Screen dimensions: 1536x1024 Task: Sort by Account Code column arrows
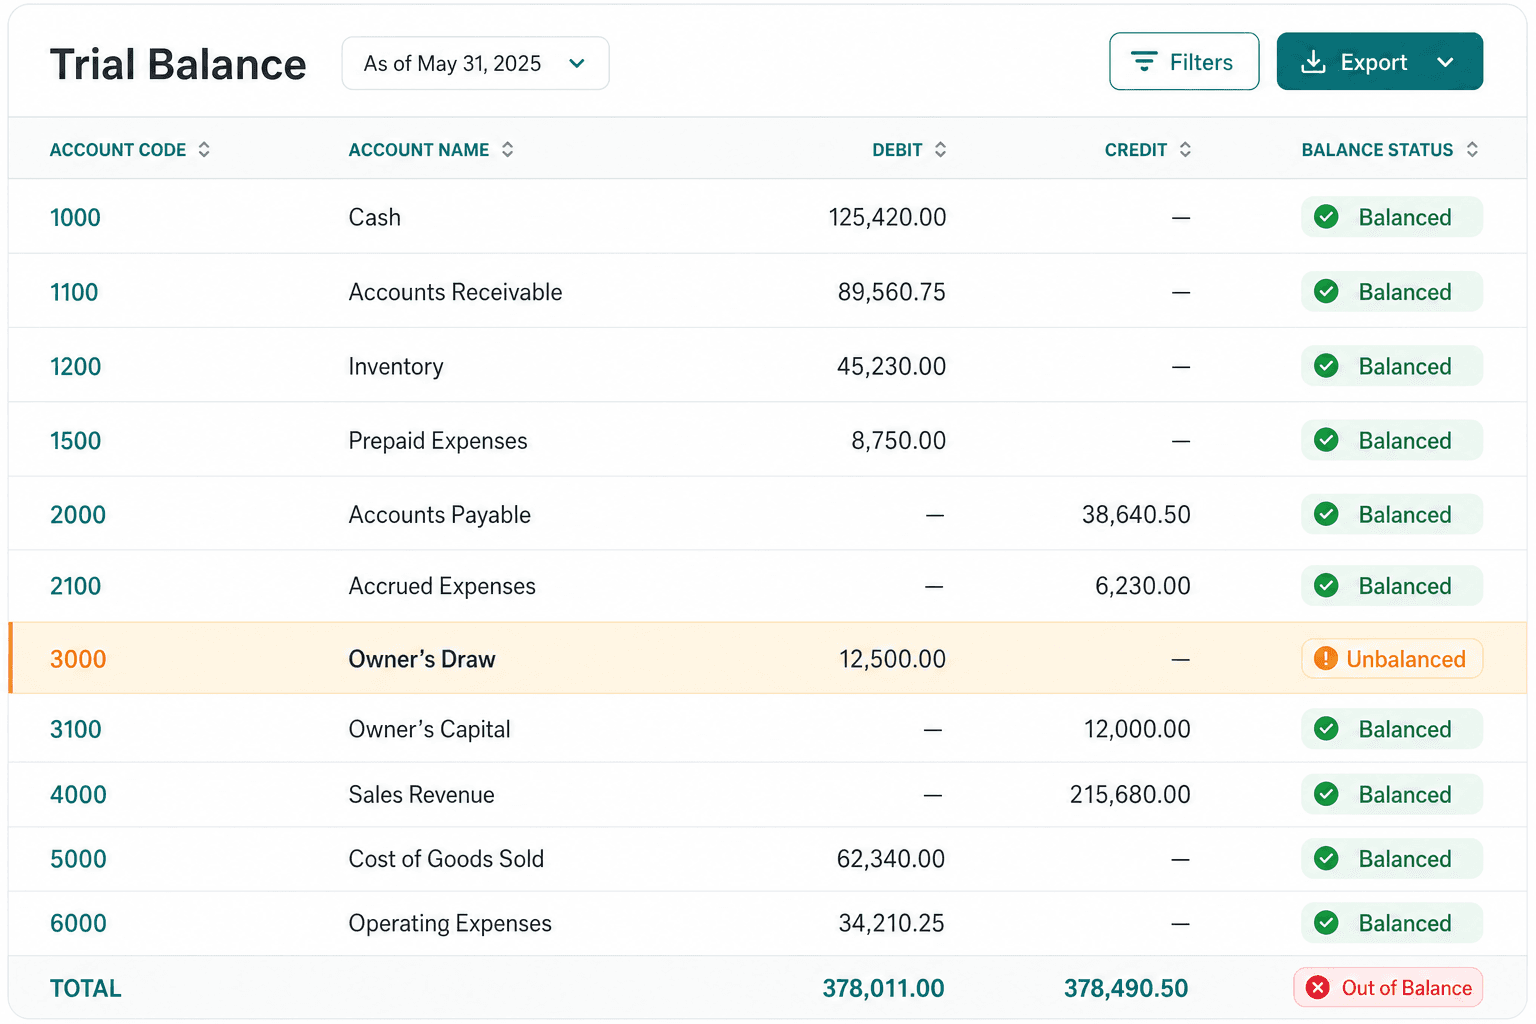click(204, 149)
